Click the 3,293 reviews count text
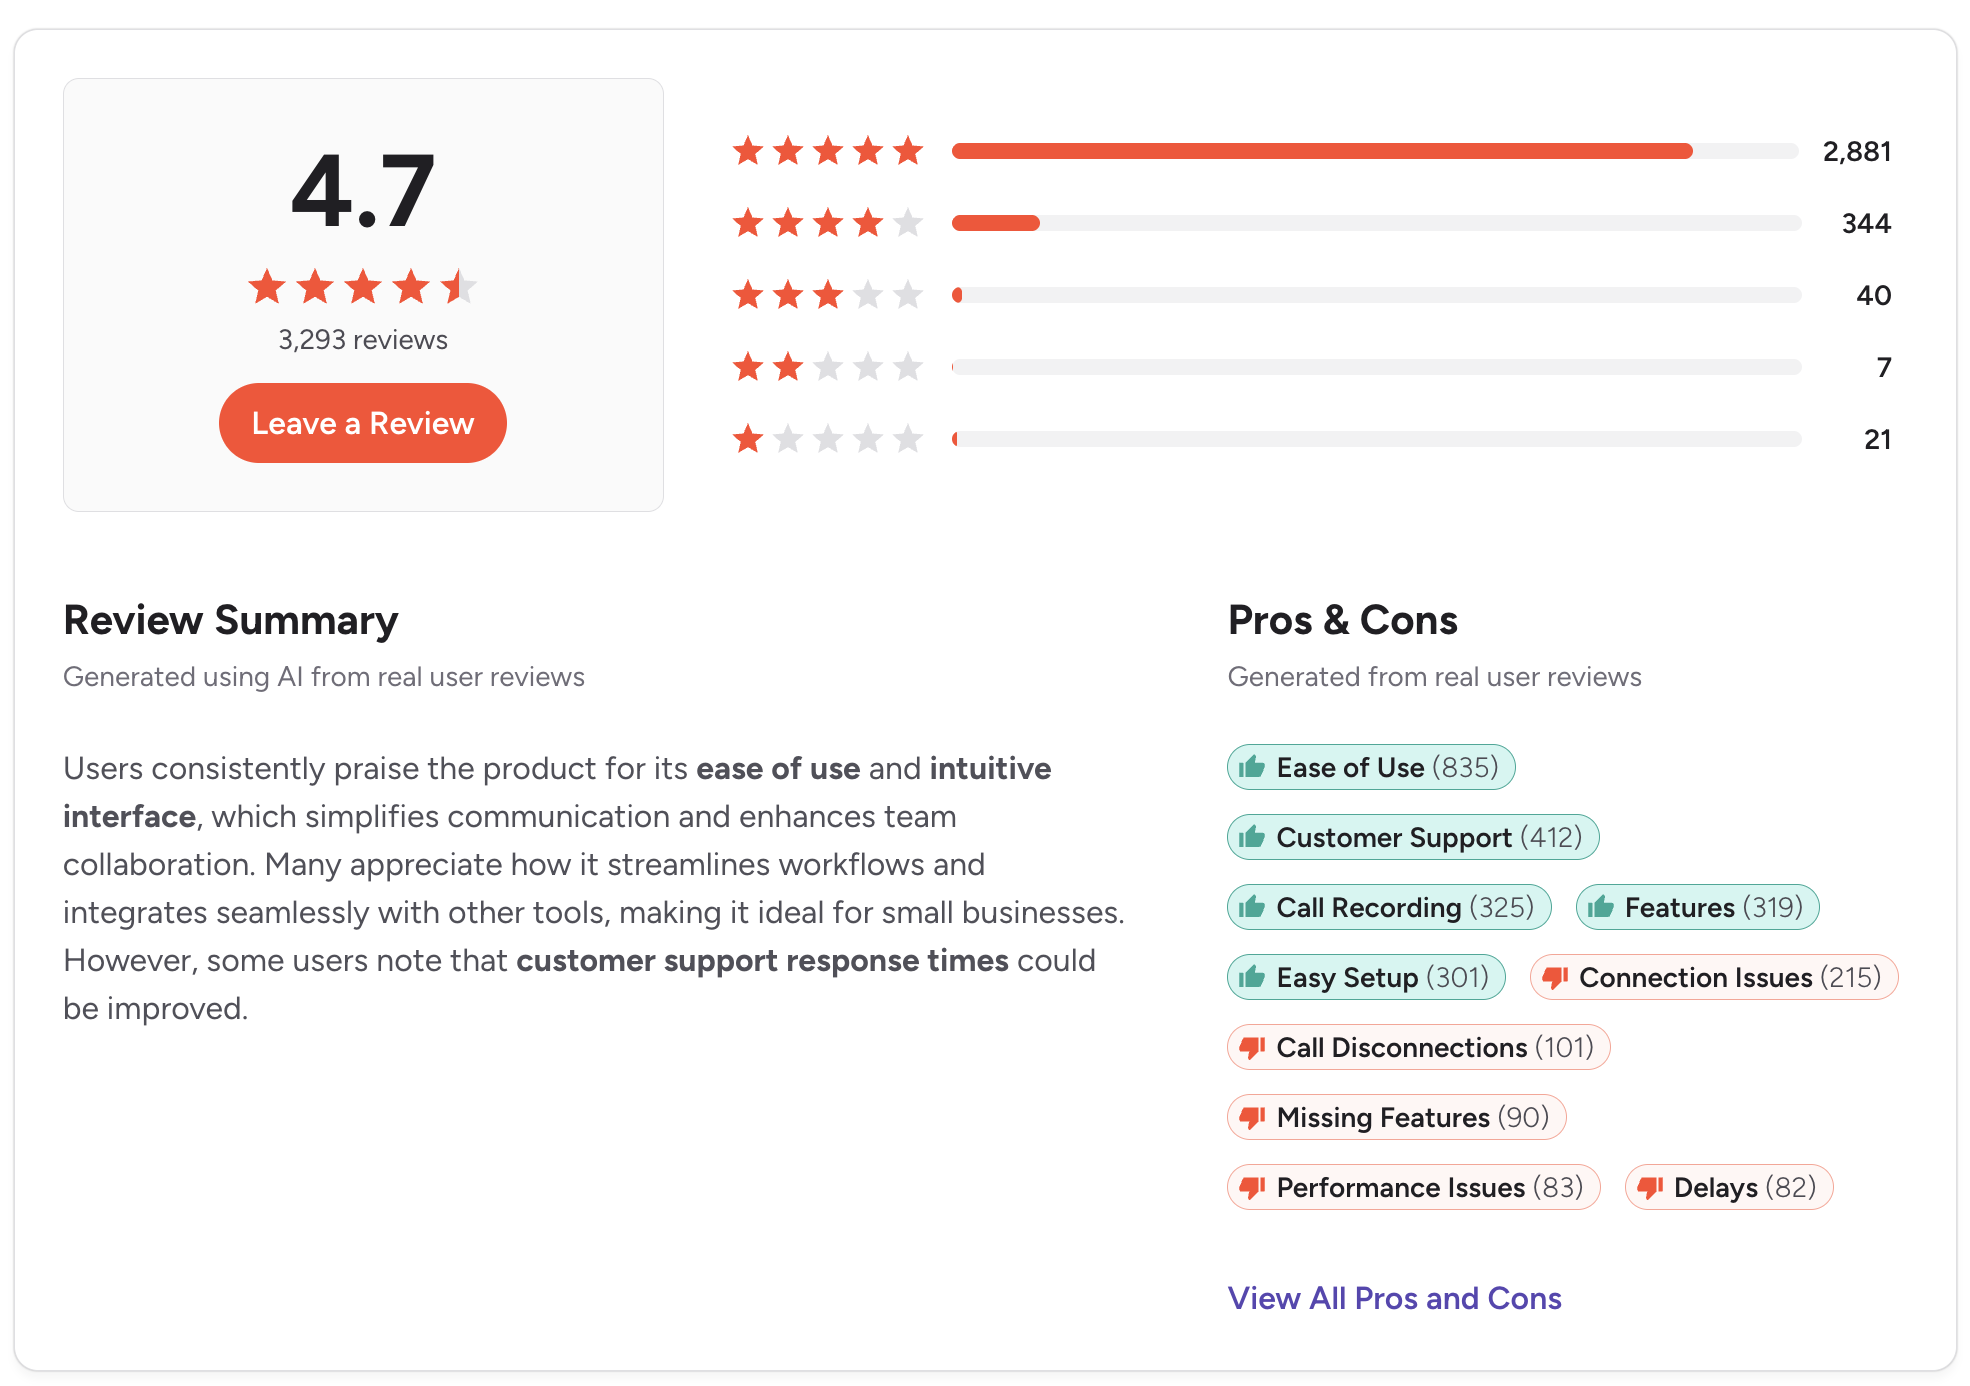Screen dimensions: 1970x1386 click(361, 339)
